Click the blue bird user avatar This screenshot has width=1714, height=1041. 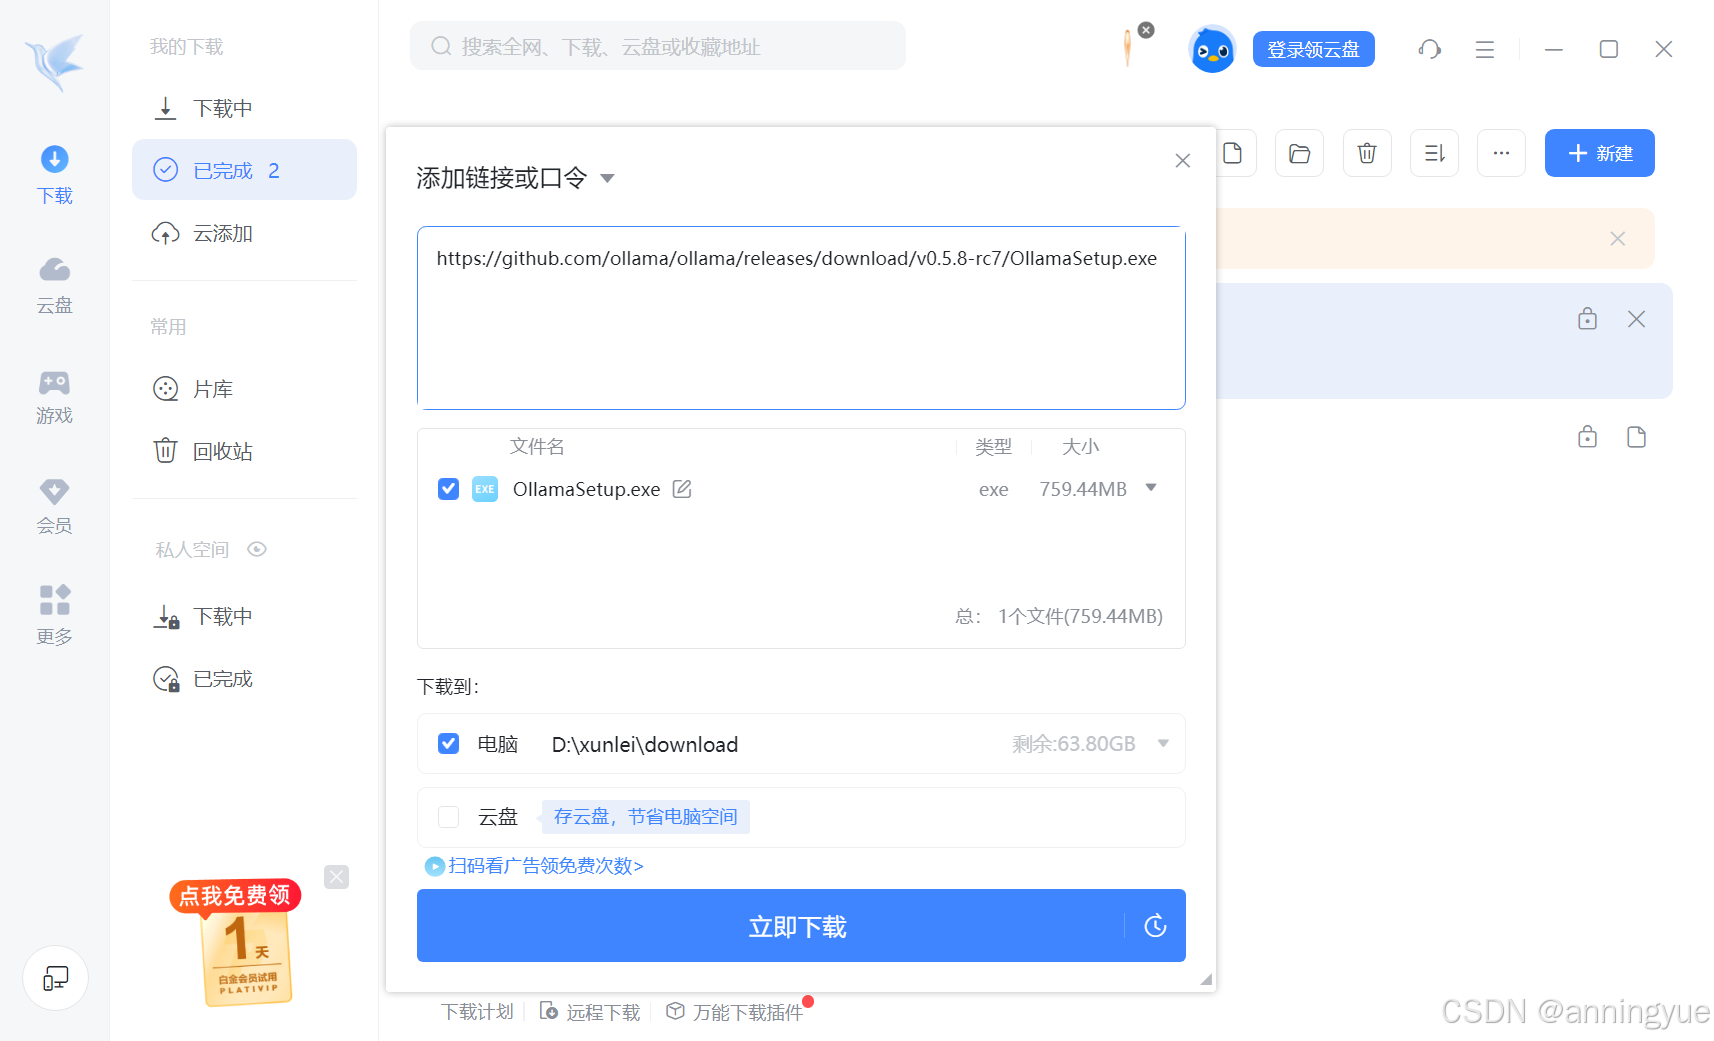(x=1212, y=49)
